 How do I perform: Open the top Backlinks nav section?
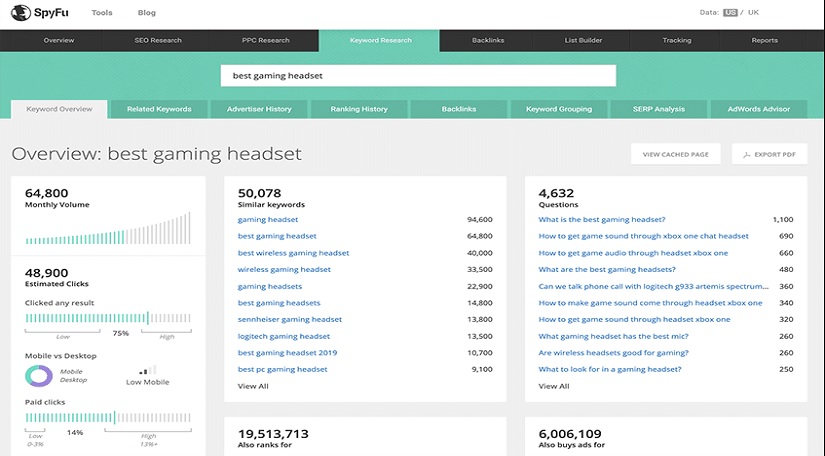tap(488, 40)
